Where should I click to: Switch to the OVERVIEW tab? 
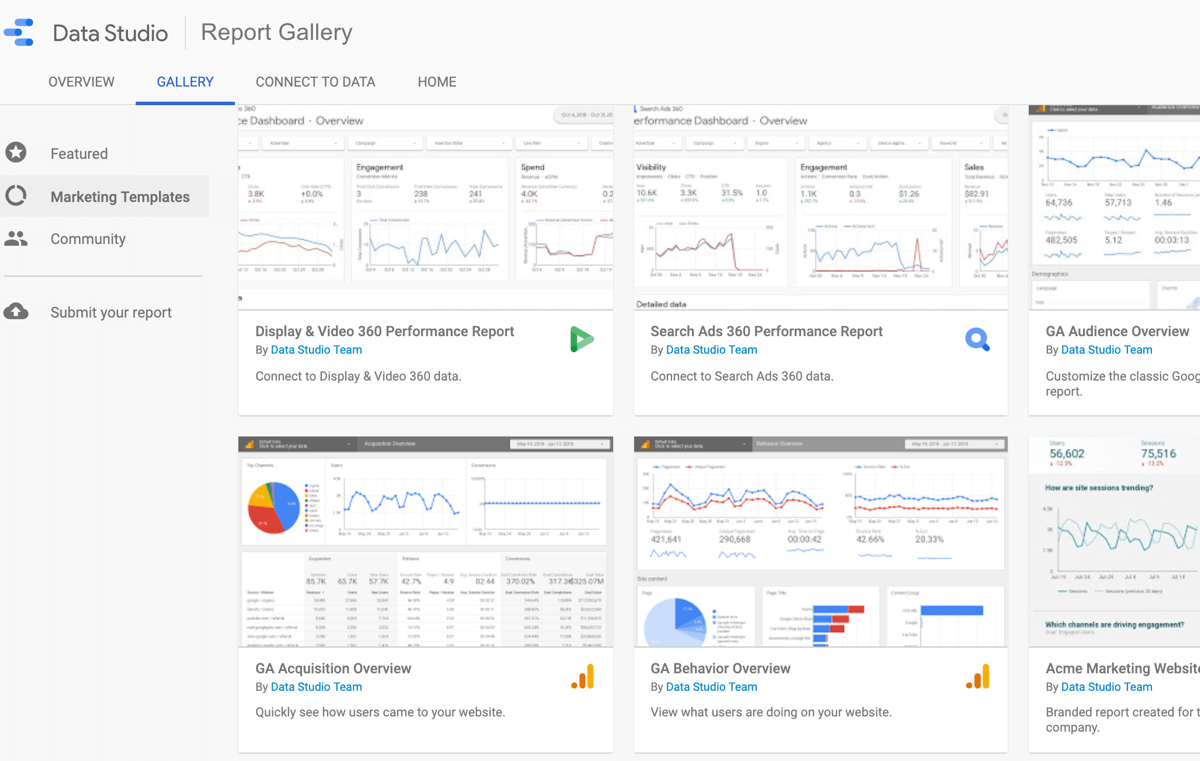tap(82, 82)
